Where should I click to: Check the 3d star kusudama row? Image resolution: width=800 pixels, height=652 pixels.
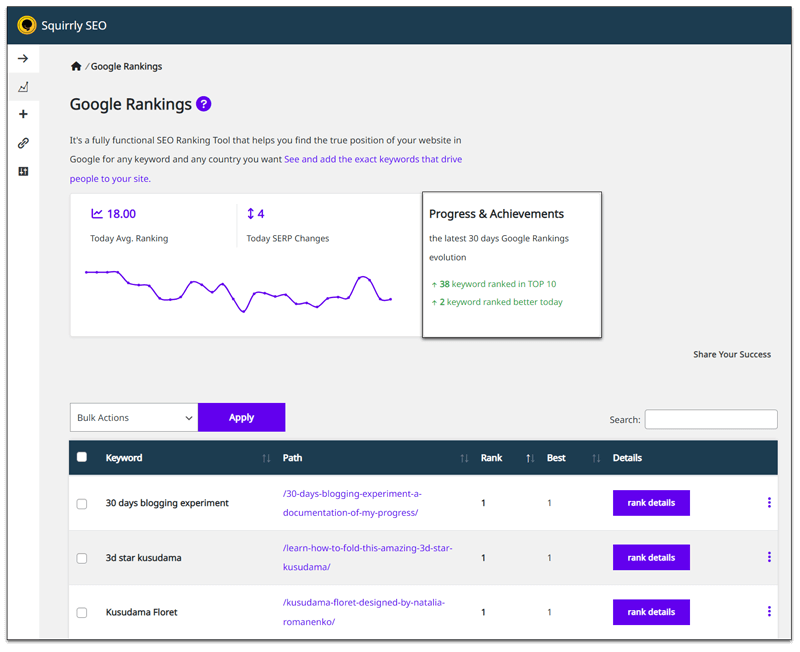82,558
